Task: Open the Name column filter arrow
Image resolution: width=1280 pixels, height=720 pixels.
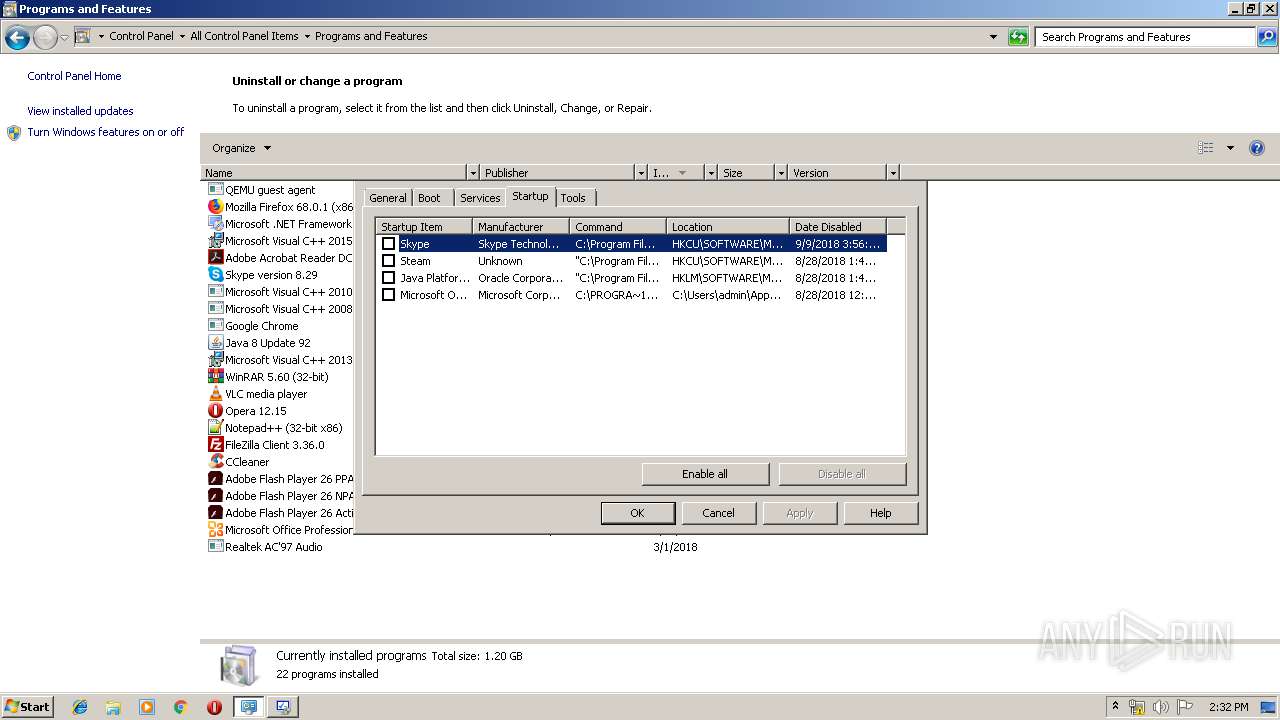Action: click(473, 173)
